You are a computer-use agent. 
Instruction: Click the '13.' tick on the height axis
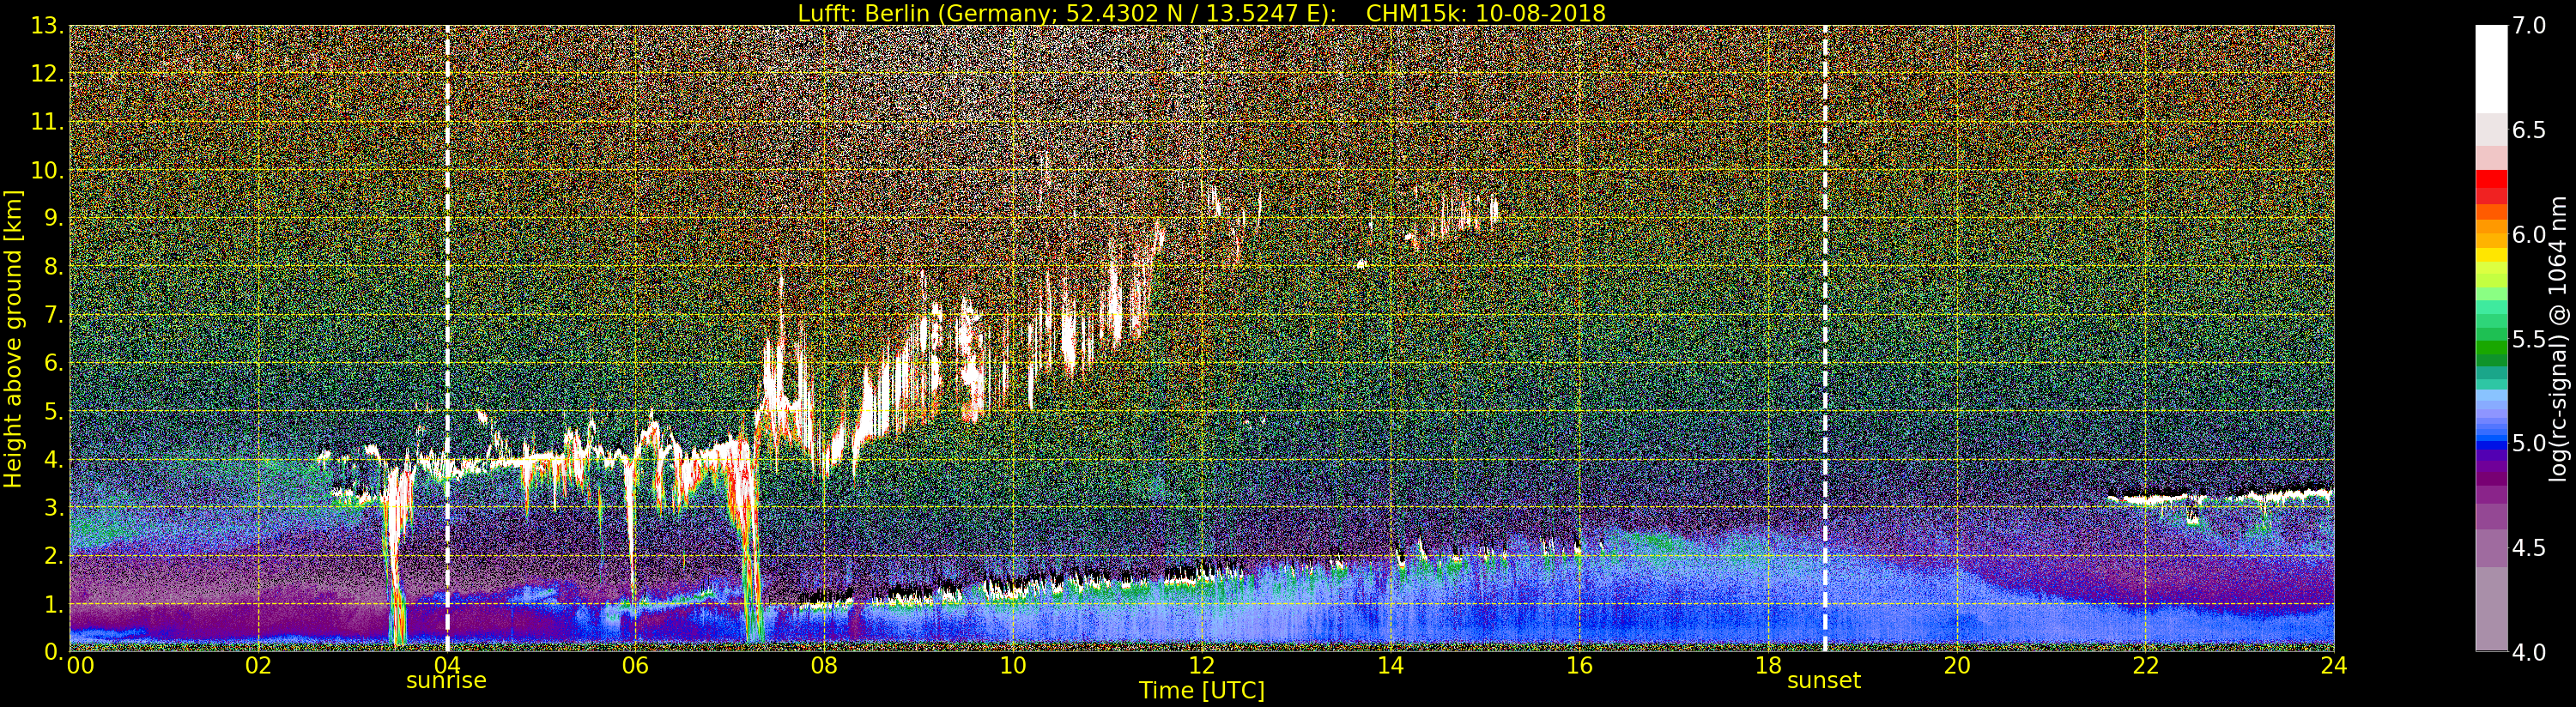tap(46, 26)
